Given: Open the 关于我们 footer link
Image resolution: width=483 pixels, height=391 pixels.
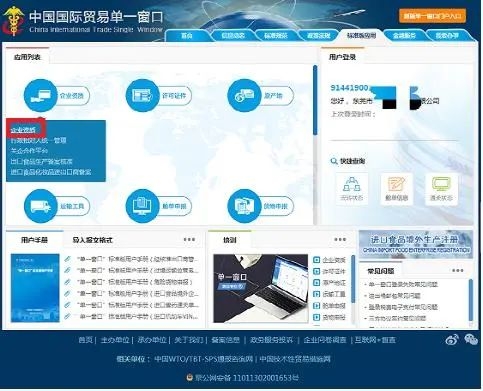Looking at the screenshot, I should point(189,340).
